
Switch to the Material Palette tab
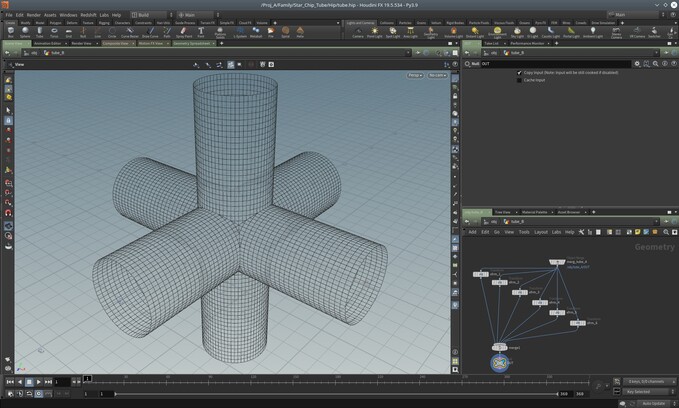coord(534,212)
